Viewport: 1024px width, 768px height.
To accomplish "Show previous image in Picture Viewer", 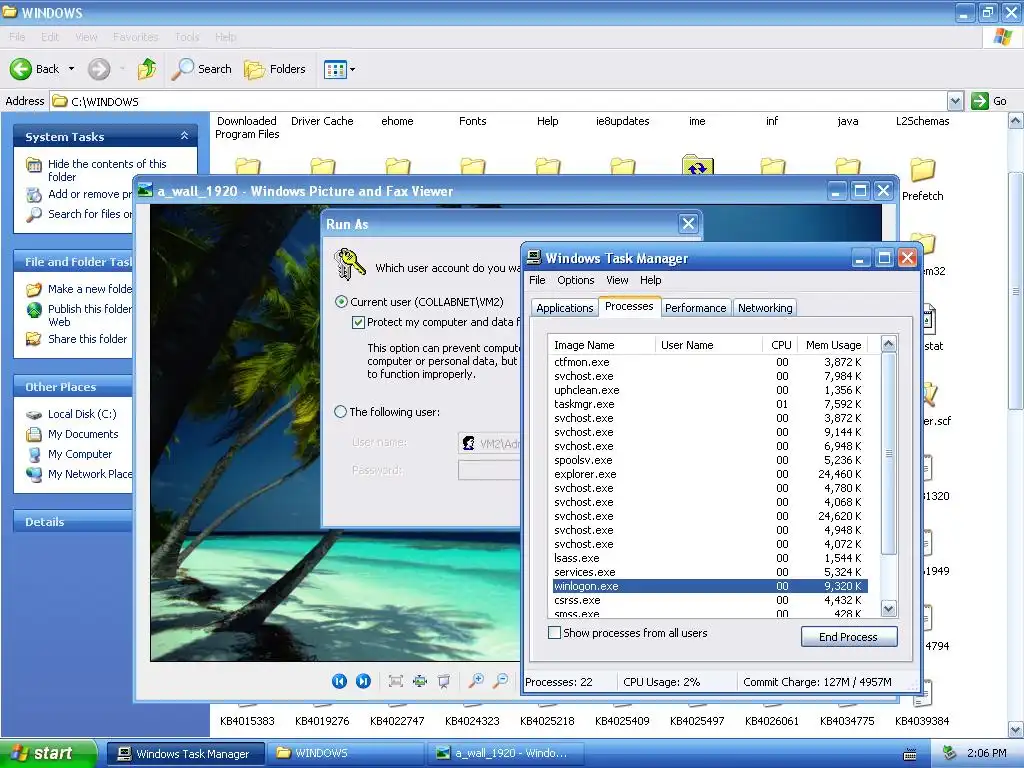I will click(x=339, y=681).
